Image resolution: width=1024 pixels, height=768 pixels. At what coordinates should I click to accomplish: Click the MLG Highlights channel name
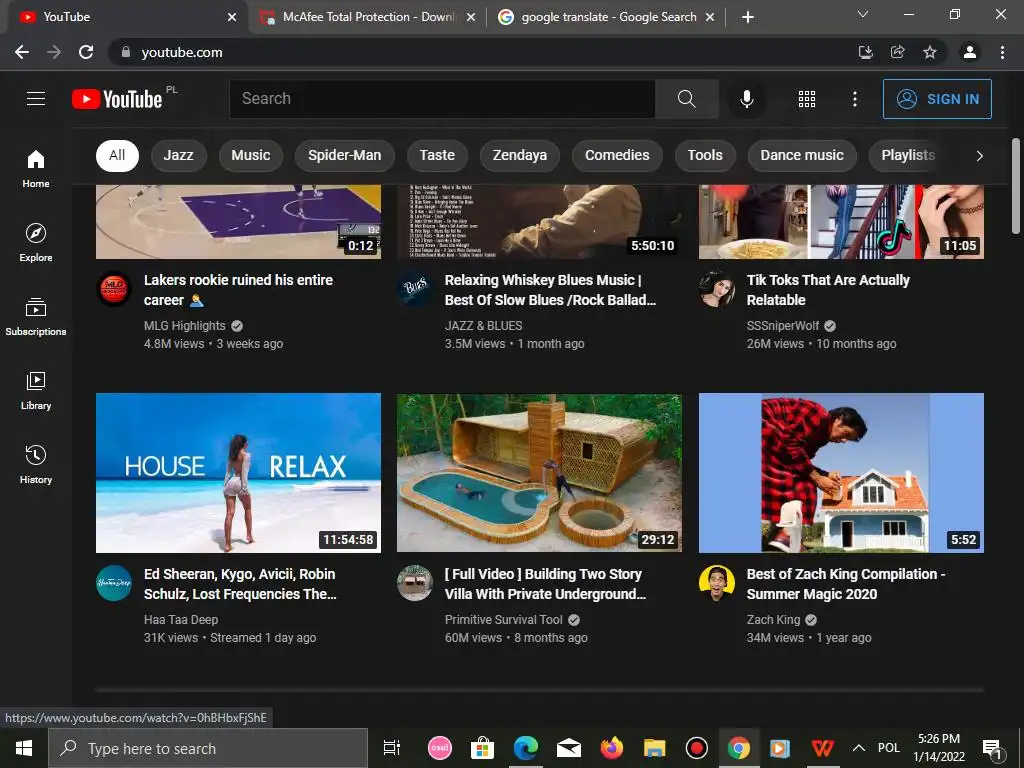185,325
